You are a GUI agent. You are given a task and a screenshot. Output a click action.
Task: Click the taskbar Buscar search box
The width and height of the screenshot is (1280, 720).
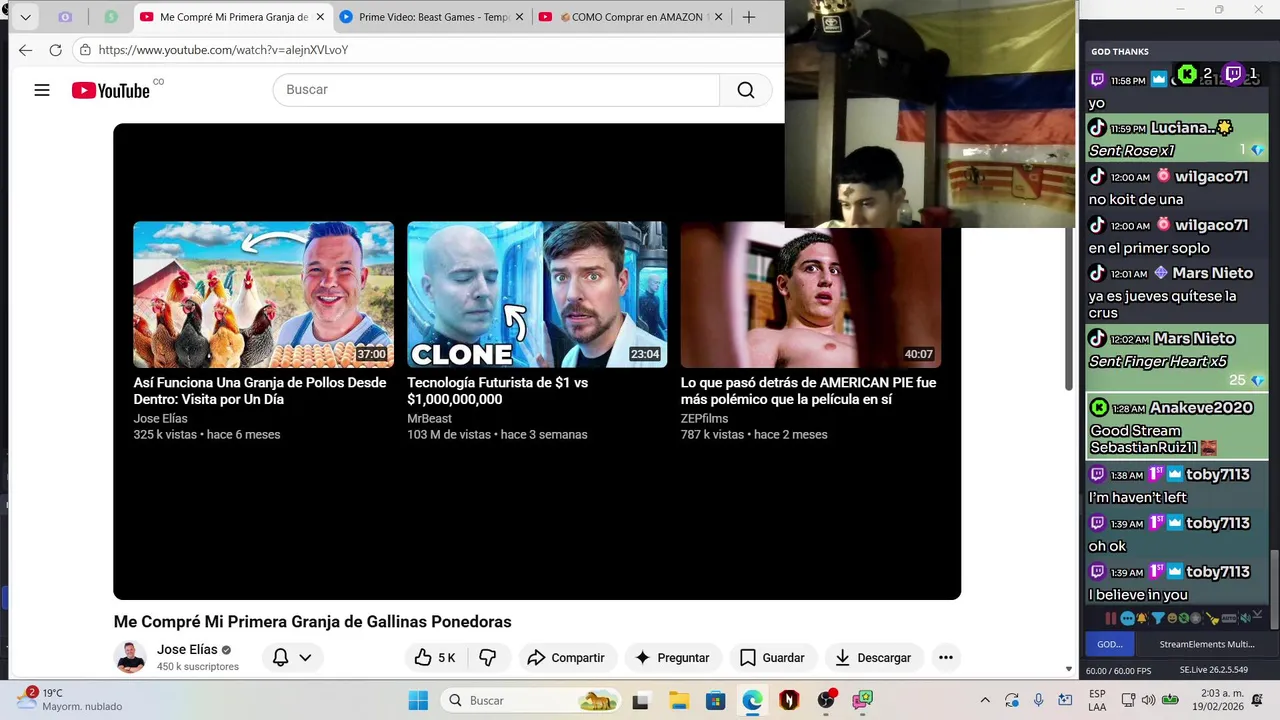(x=532, y=700)
